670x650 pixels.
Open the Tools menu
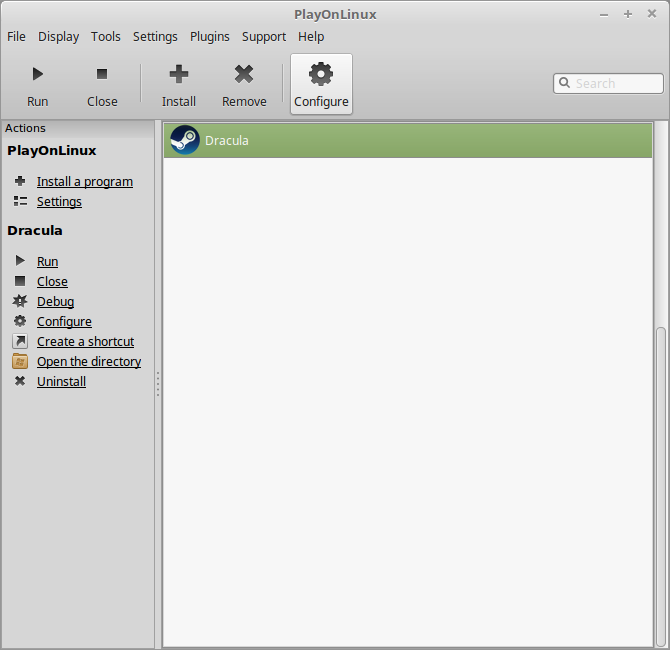(106, 37)
